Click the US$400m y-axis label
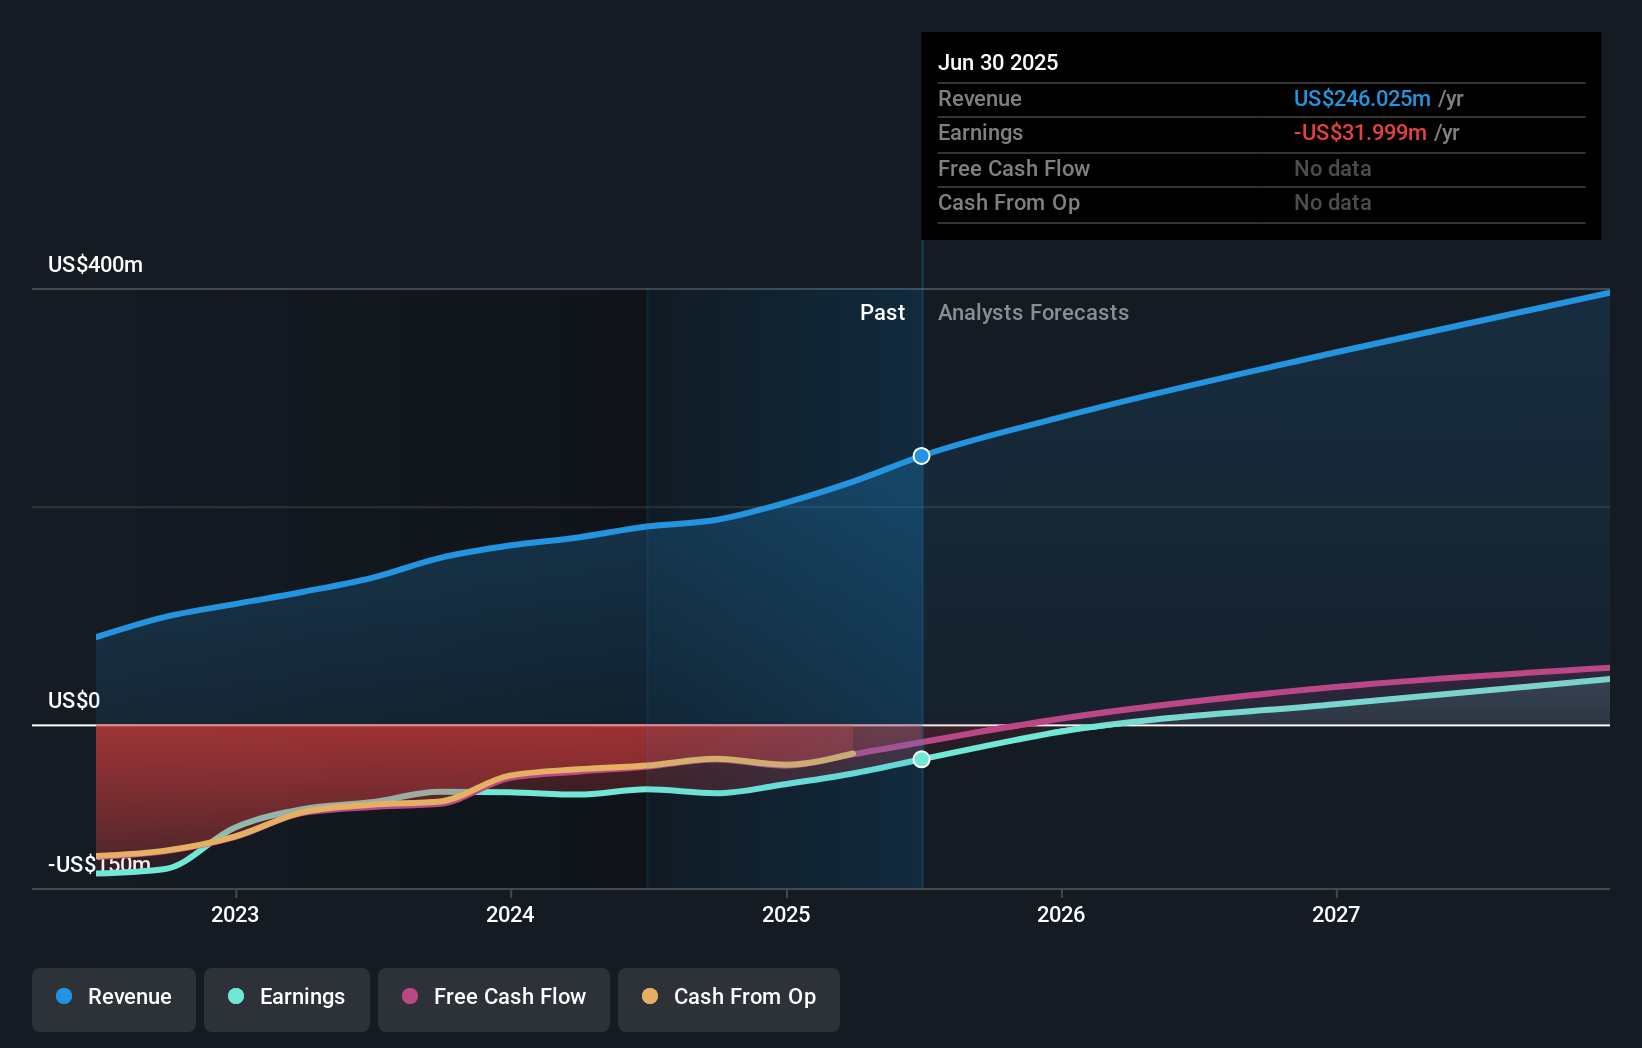Screen dimensions: 1642x1048 tap(96, 264)
